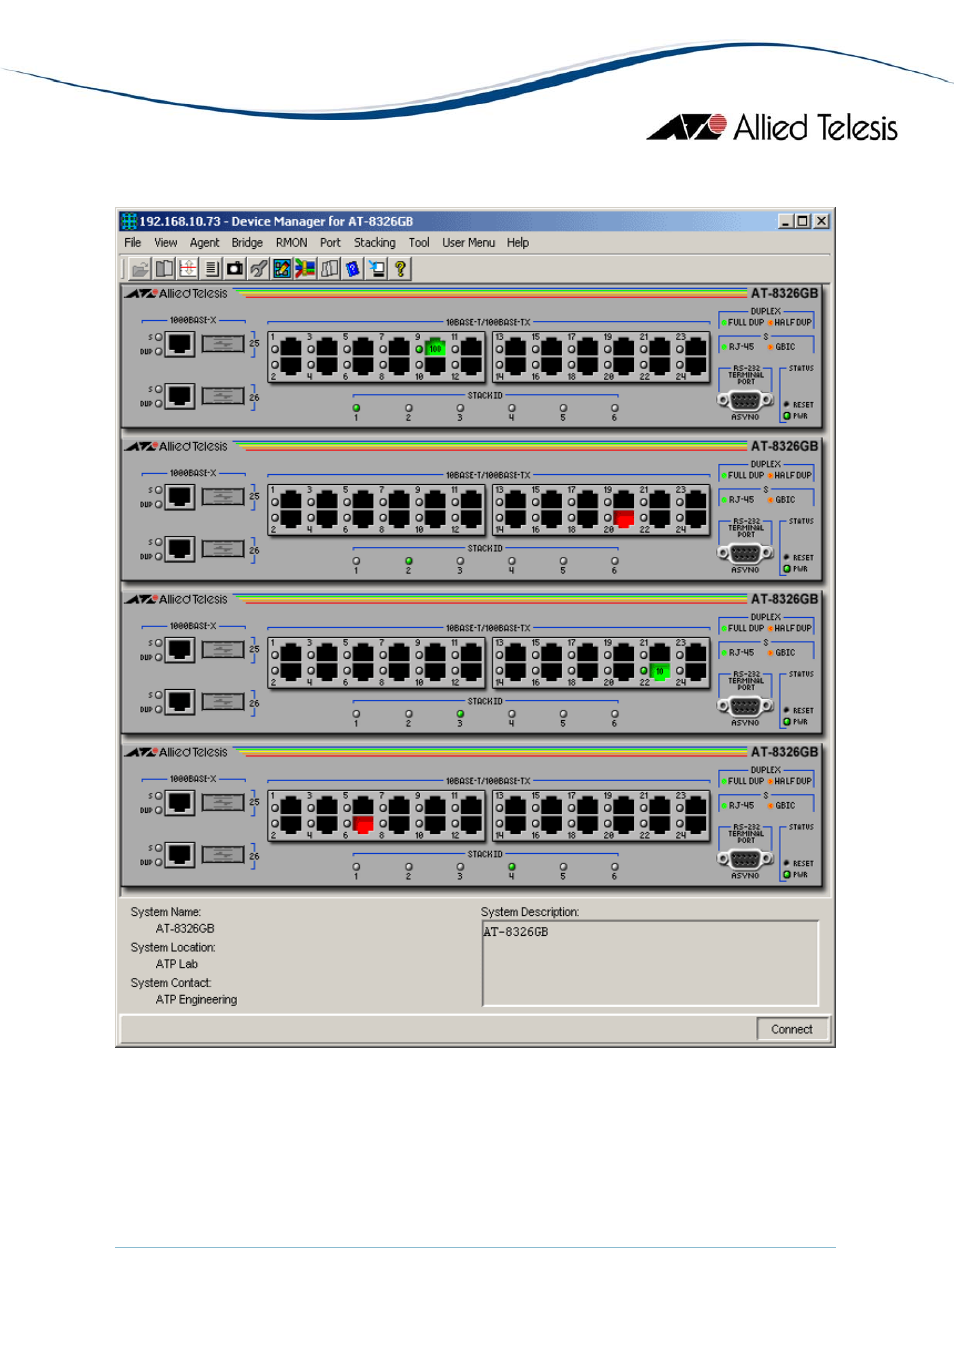Select green port 9 on stack unit 1
Screen dimensions: 954x1350
[435, 348]
